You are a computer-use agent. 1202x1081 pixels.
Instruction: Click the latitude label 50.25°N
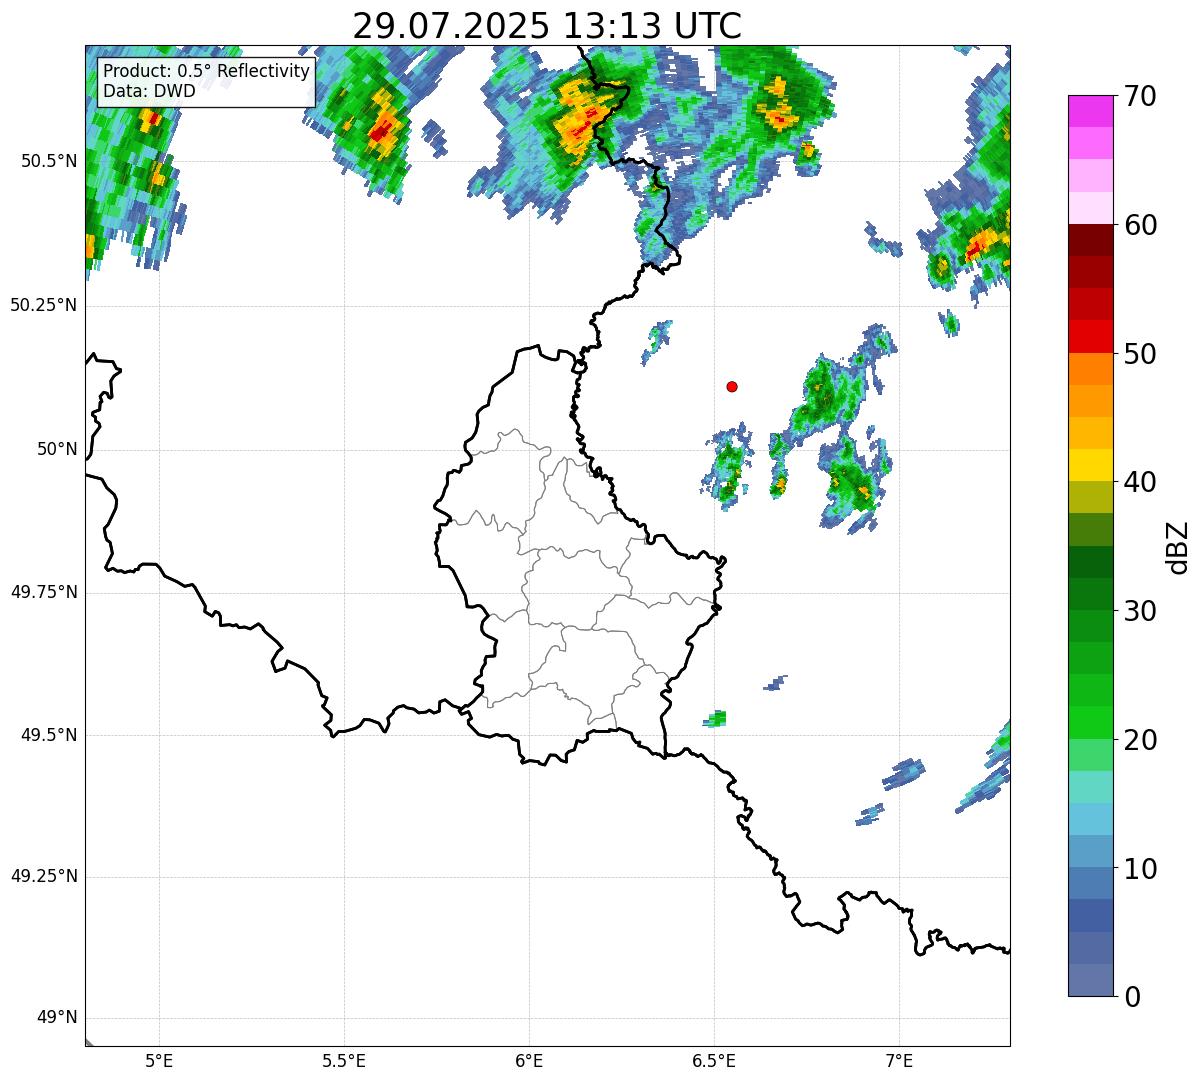[44, 305]
